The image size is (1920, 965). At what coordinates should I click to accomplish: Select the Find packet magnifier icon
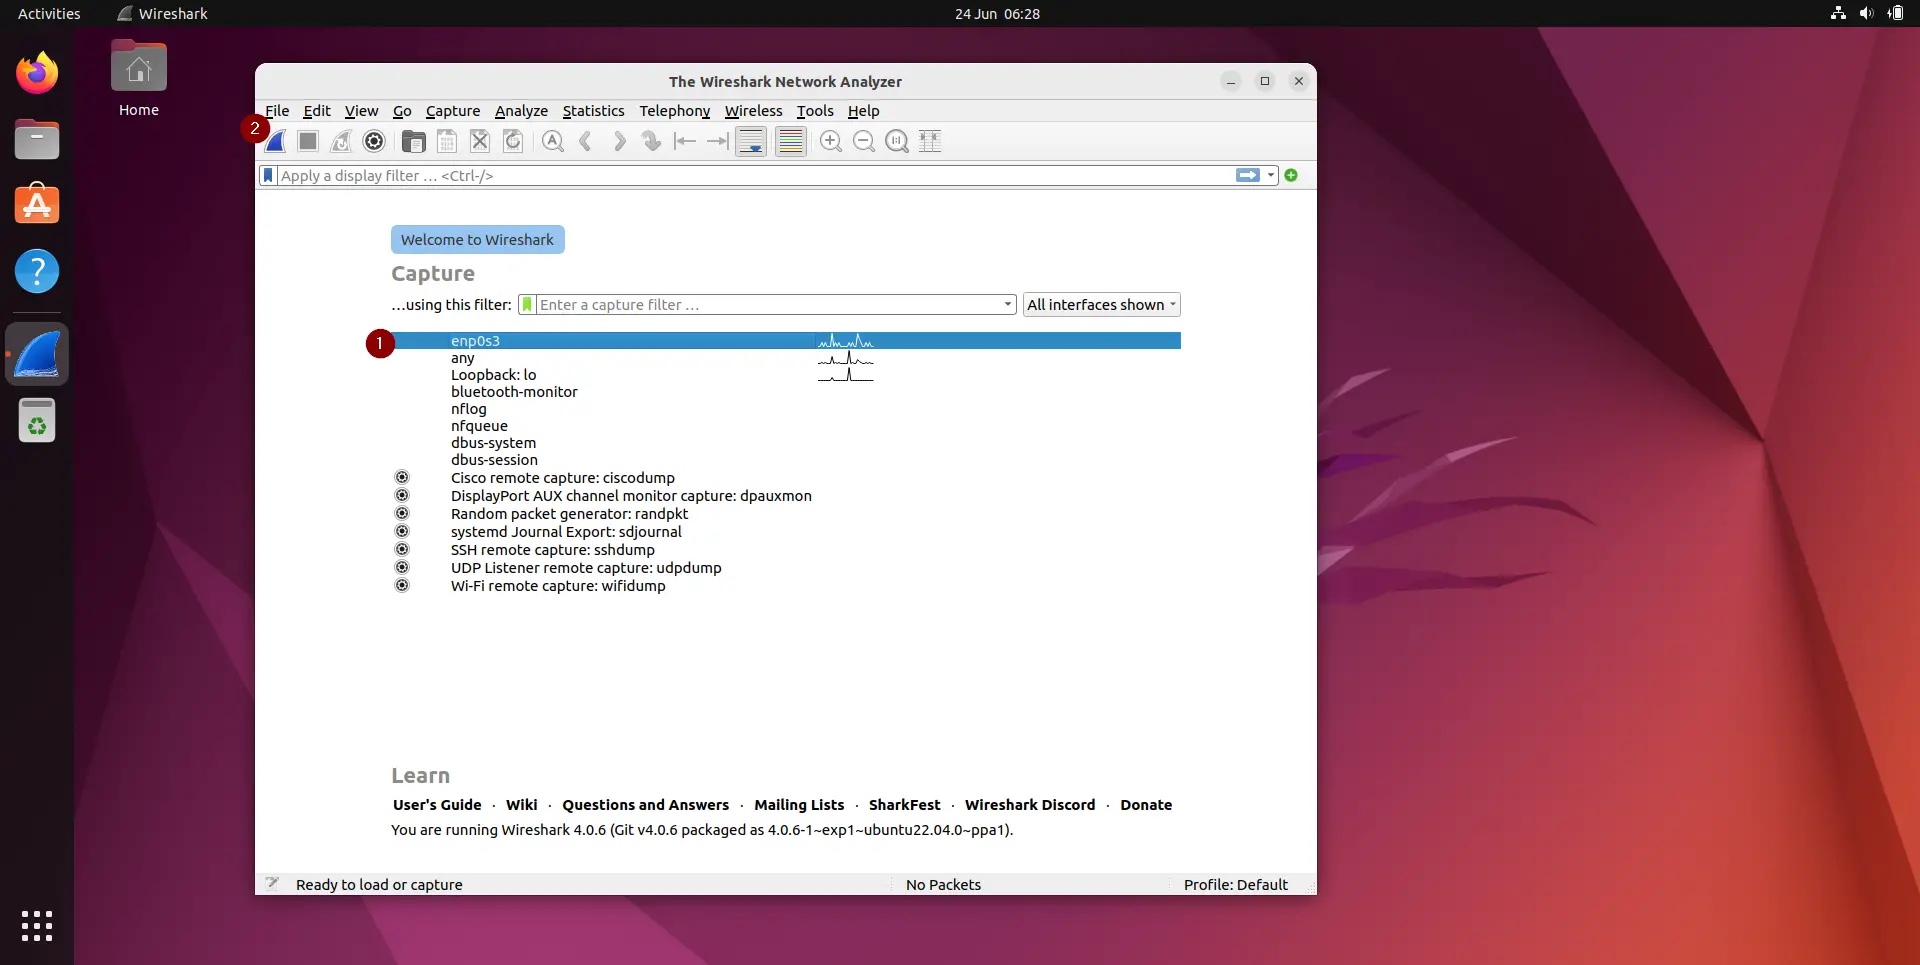coord(552,141)
